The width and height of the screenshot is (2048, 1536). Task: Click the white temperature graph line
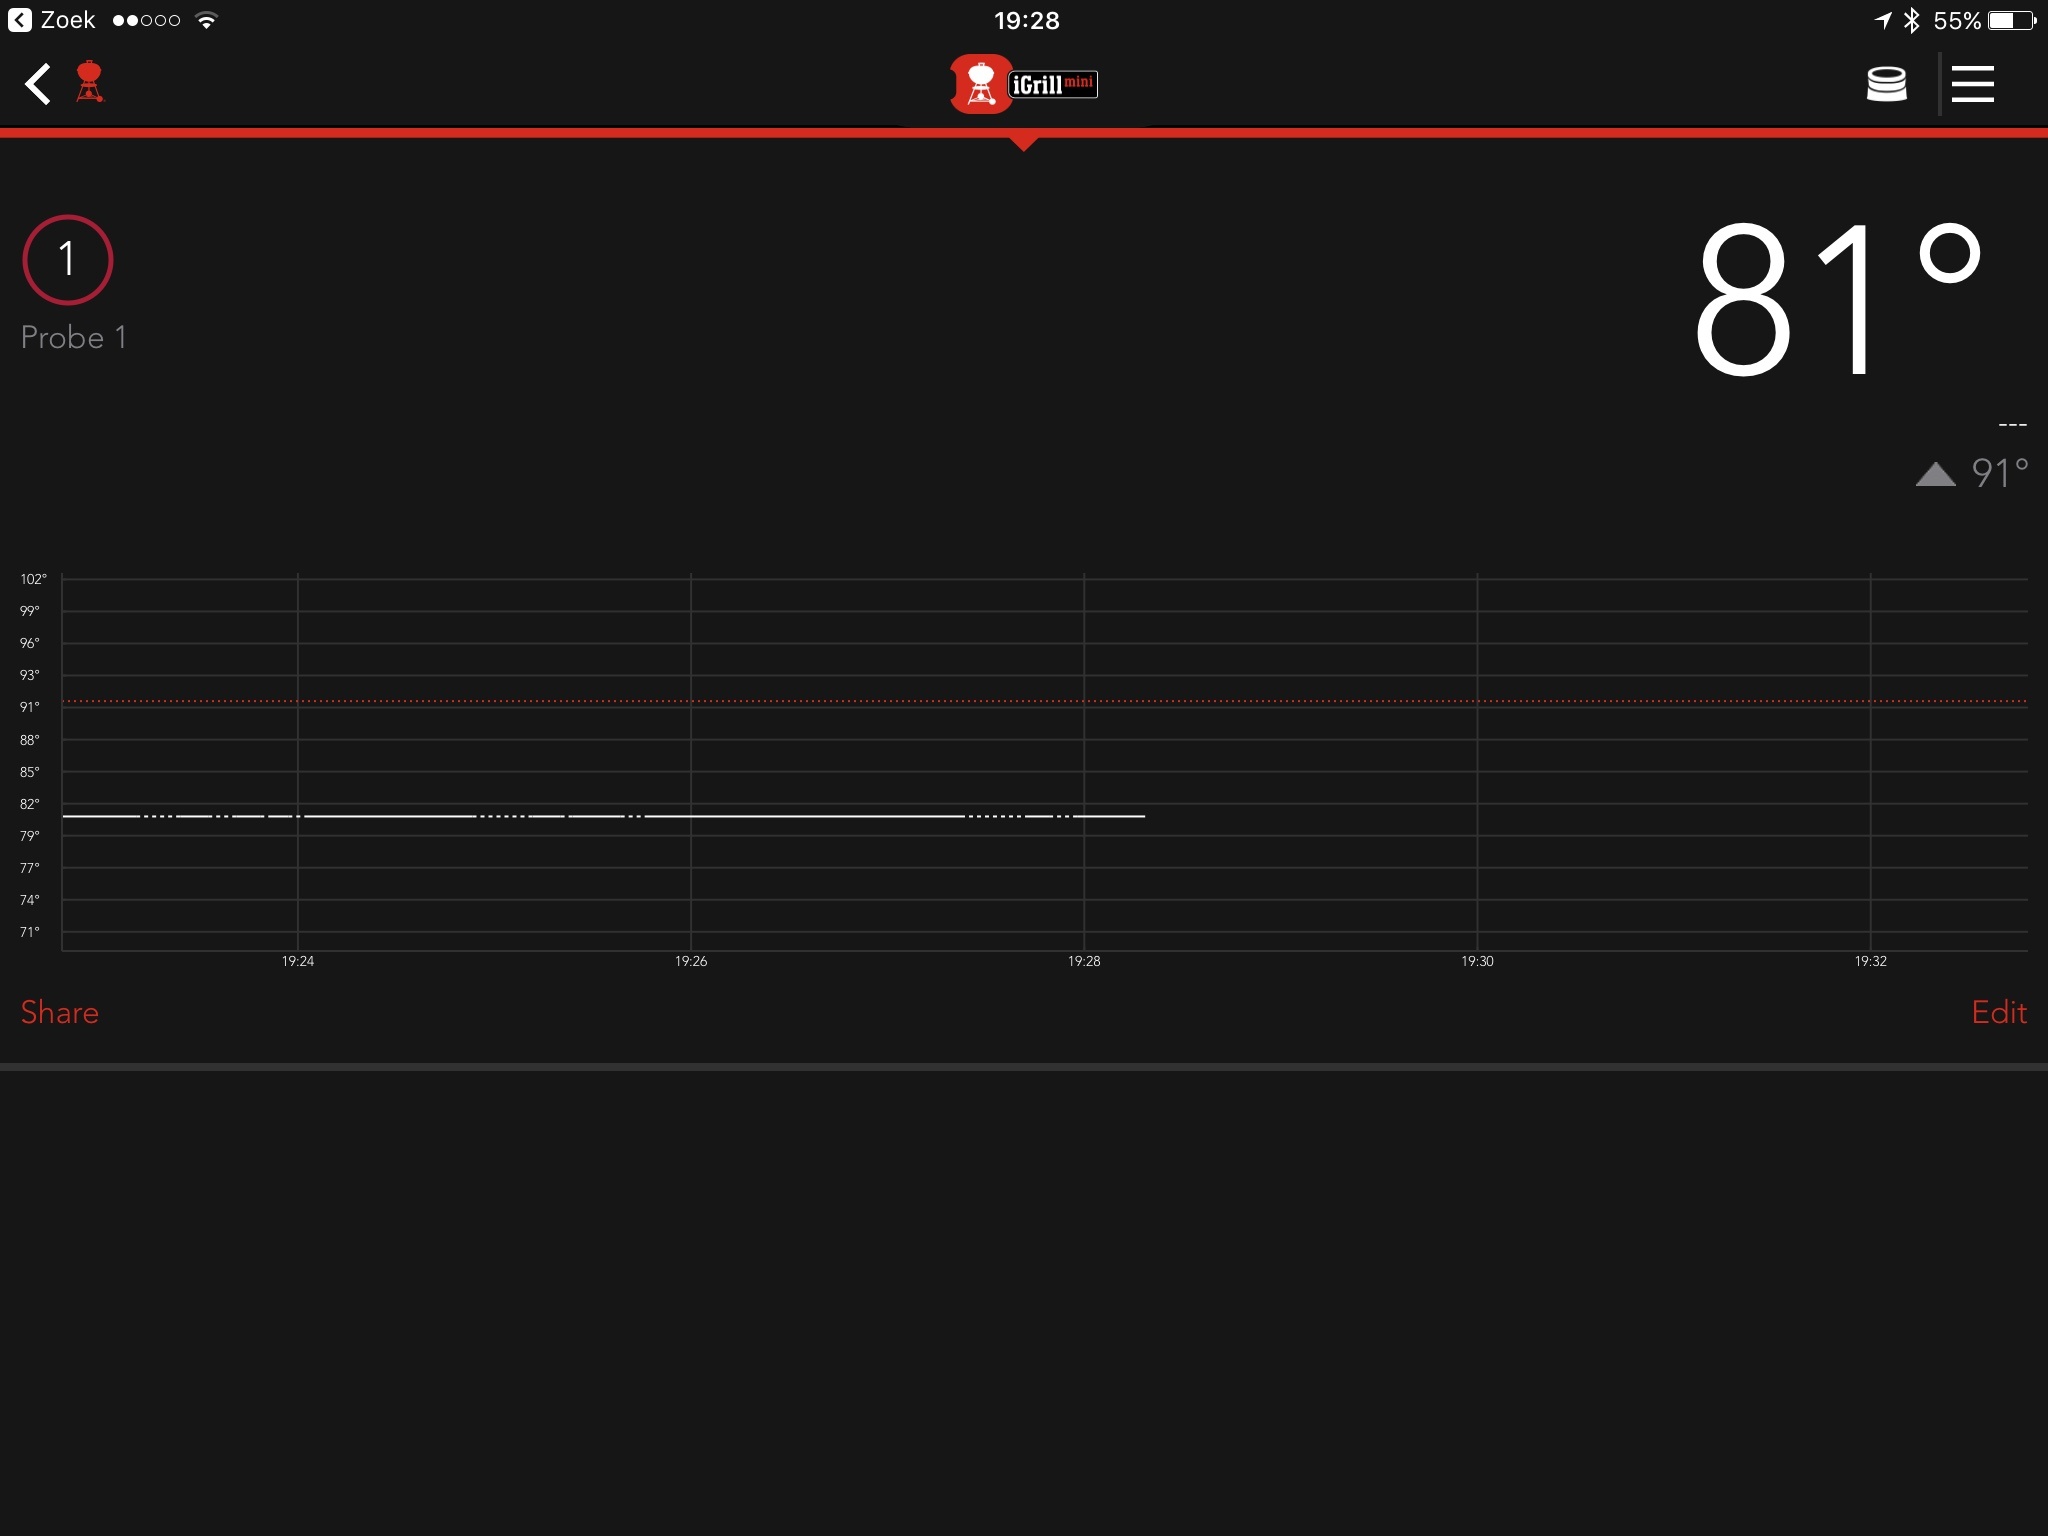[x=800, y=816]
